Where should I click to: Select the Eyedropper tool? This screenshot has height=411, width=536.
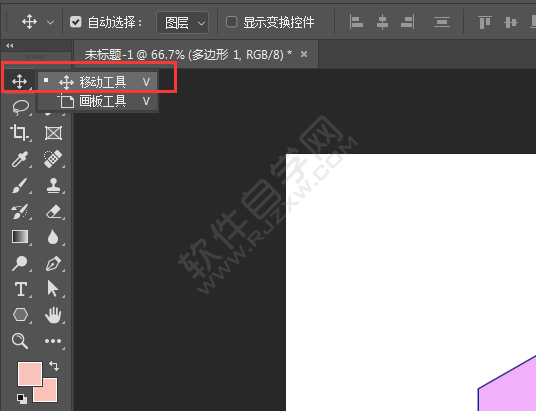(x=19, y=159)
